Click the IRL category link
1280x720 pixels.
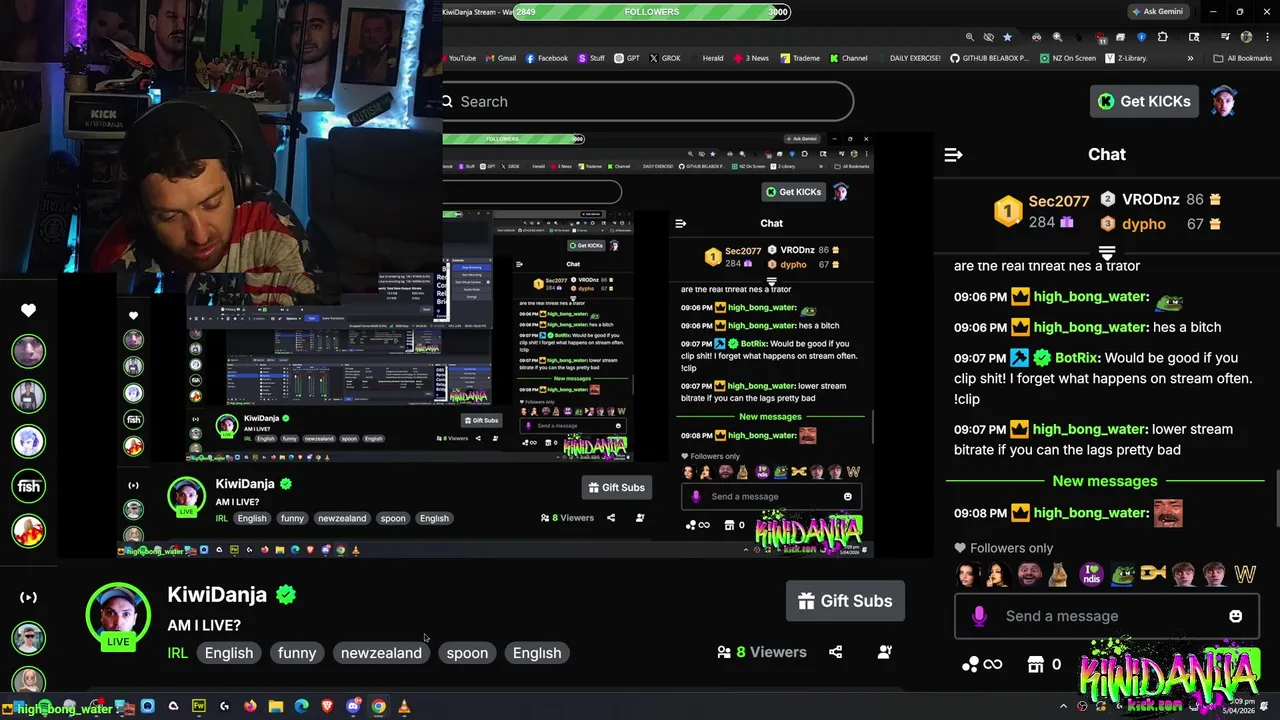coord(178,653)
